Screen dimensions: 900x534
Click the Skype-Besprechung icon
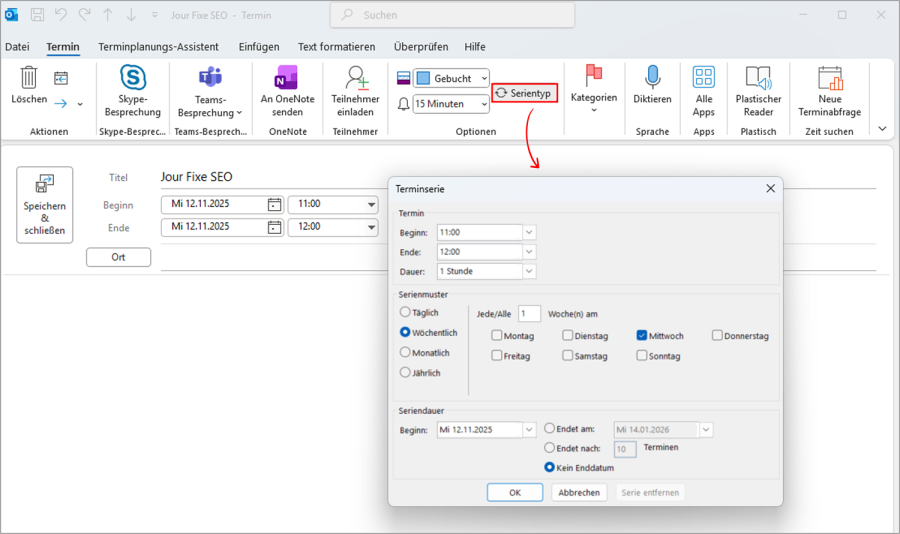[133, 77]
